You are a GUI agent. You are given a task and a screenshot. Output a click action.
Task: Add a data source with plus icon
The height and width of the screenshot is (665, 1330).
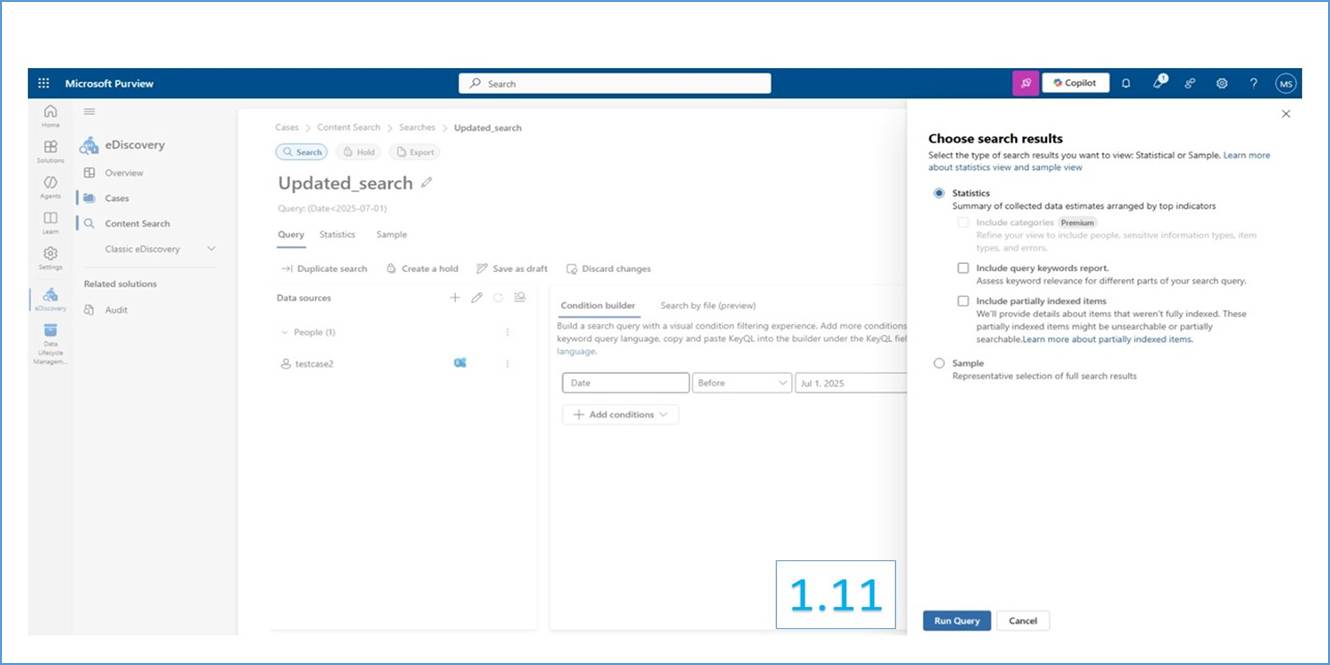[x=455, y=298]
